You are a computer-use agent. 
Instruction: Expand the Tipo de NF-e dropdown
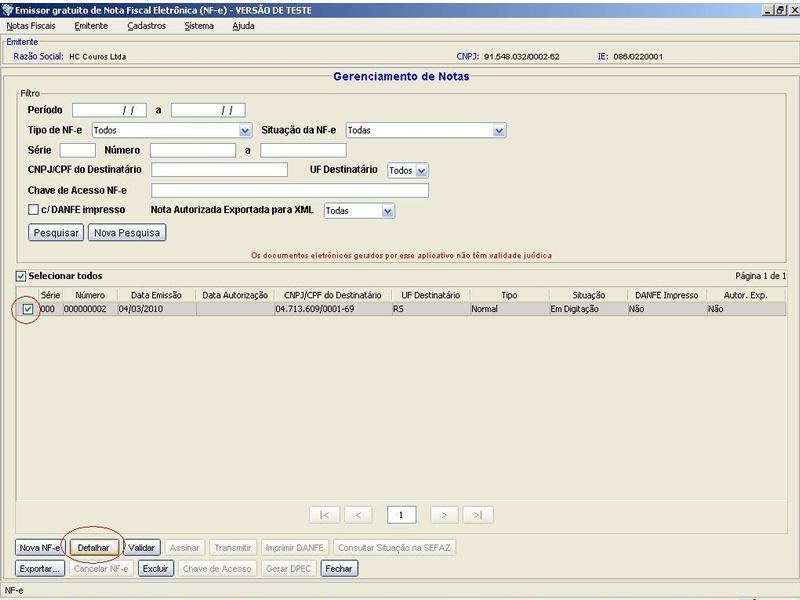pos(245,131)
